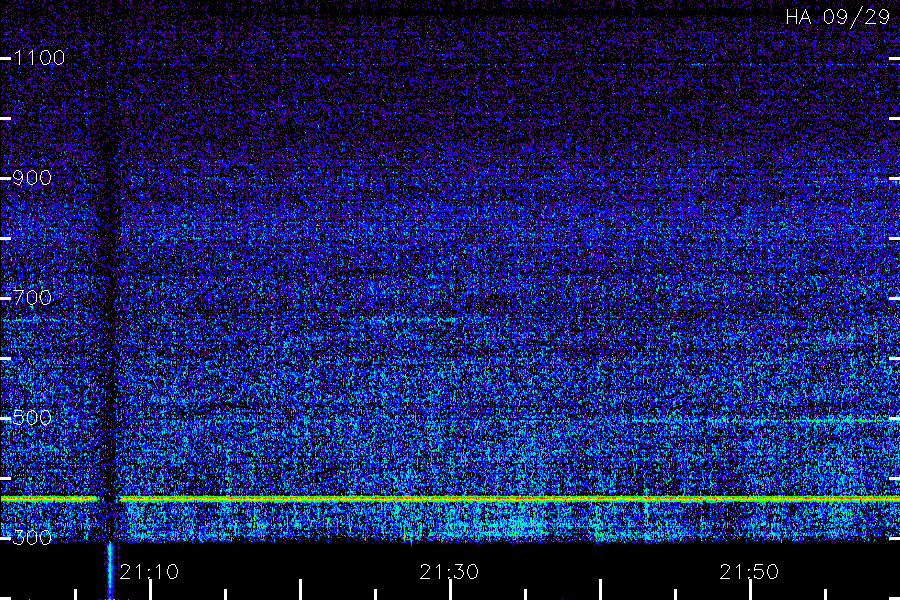Click the 1100 frequency axis label
This screenshot has height=600, width=900.
point(39,58)
